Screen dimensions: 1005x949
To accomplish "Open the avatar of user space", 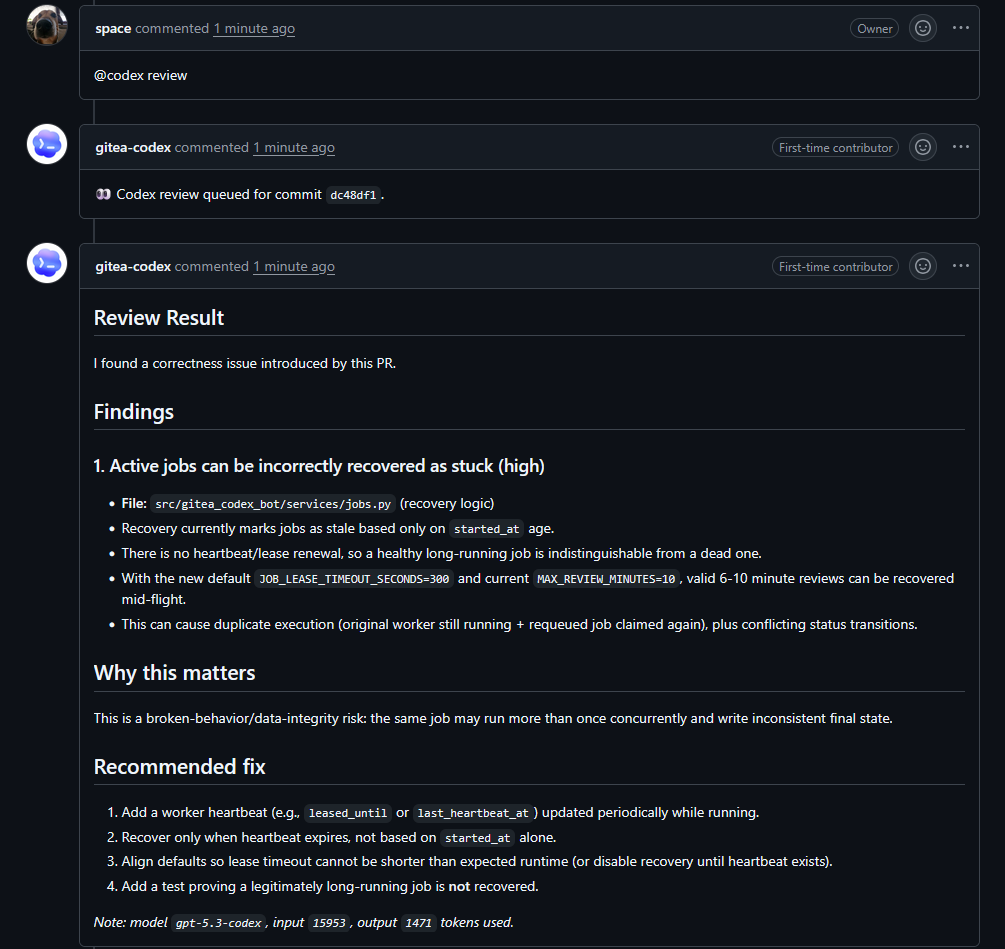I will point(47,26).
